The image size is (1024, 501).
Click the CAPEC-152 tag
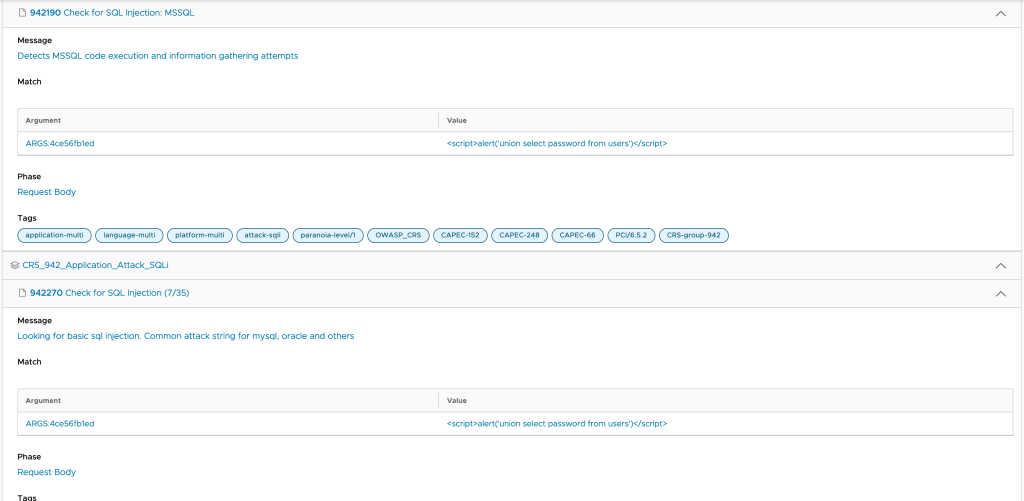tap(461, 235)
